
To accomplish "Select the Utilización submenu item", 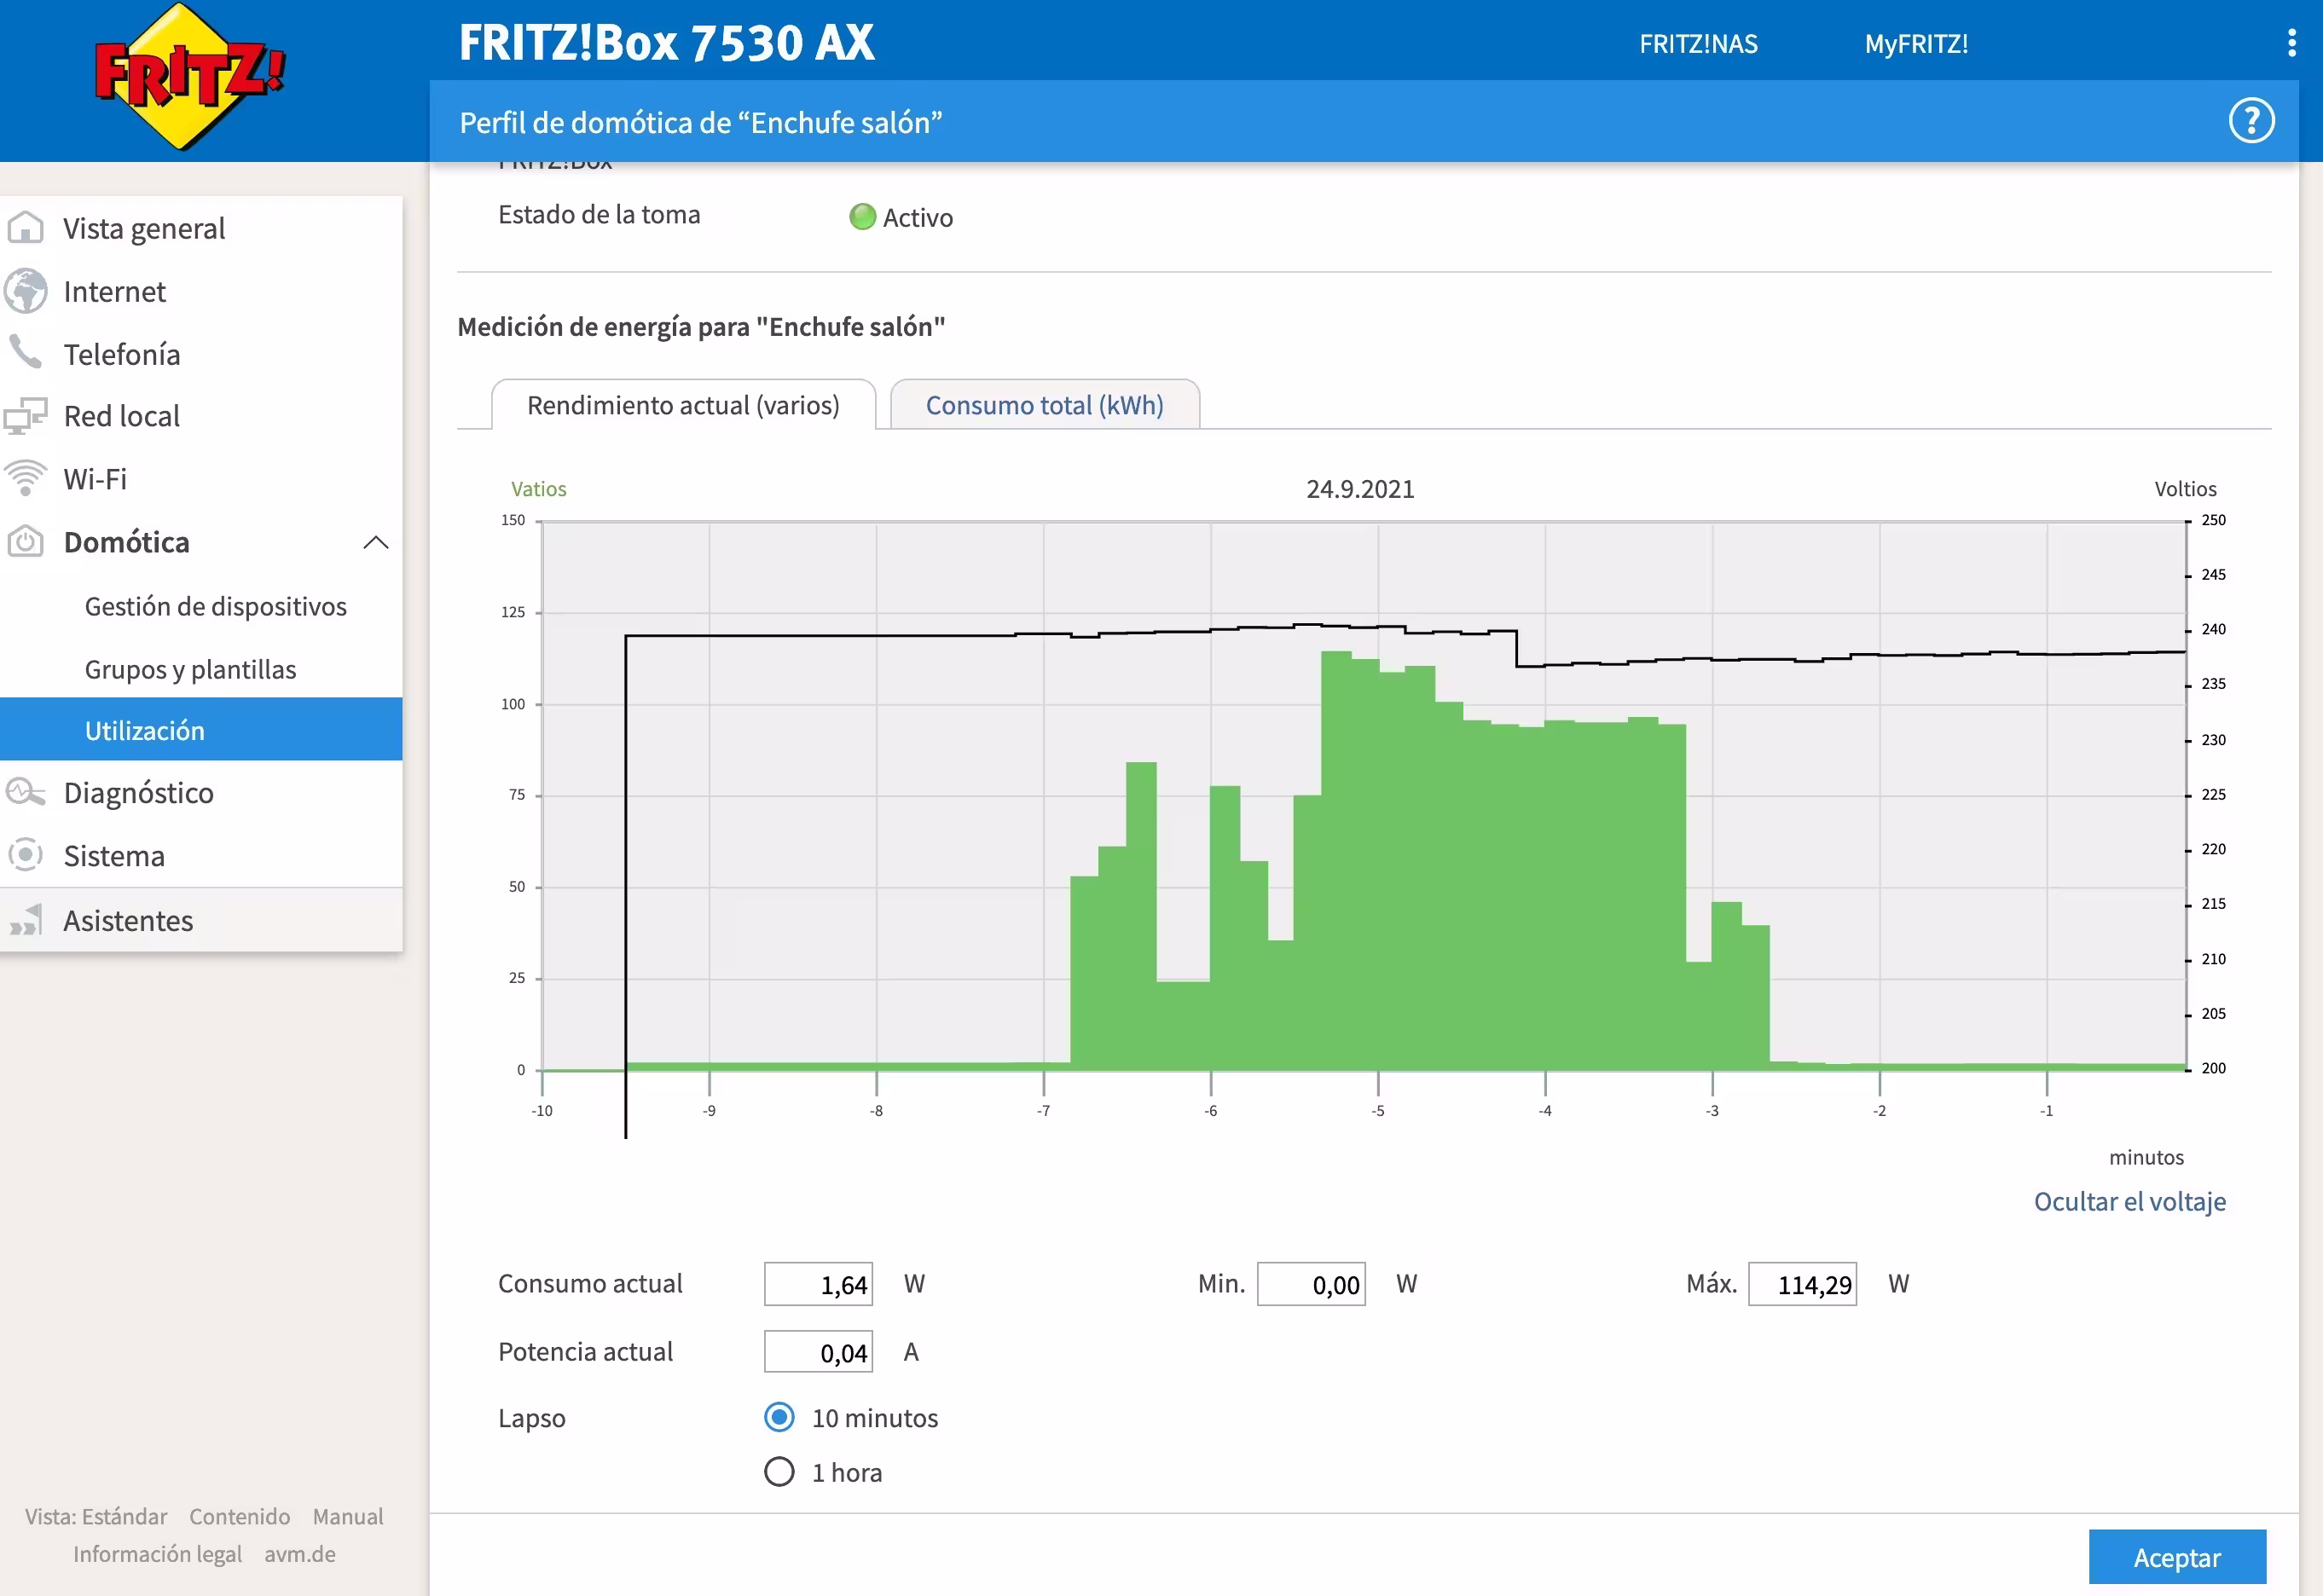I will 201,730.
